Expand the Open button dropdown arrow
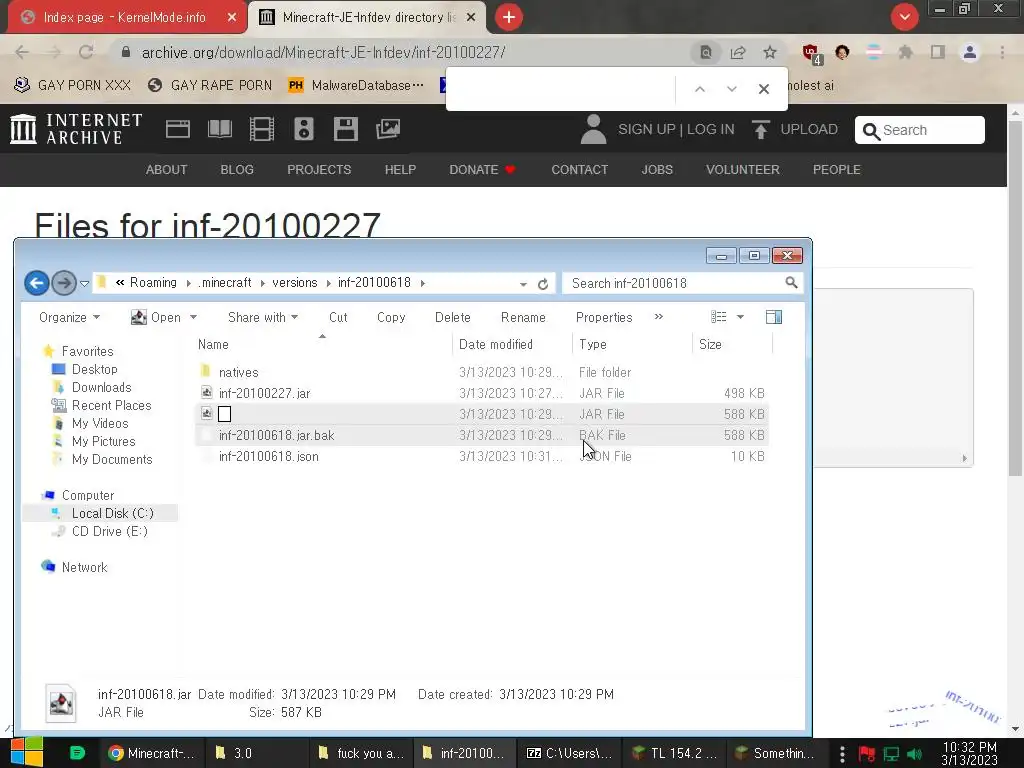This screenshot has width=1024, height=768. pyautogui.click(x=193, y=317)
